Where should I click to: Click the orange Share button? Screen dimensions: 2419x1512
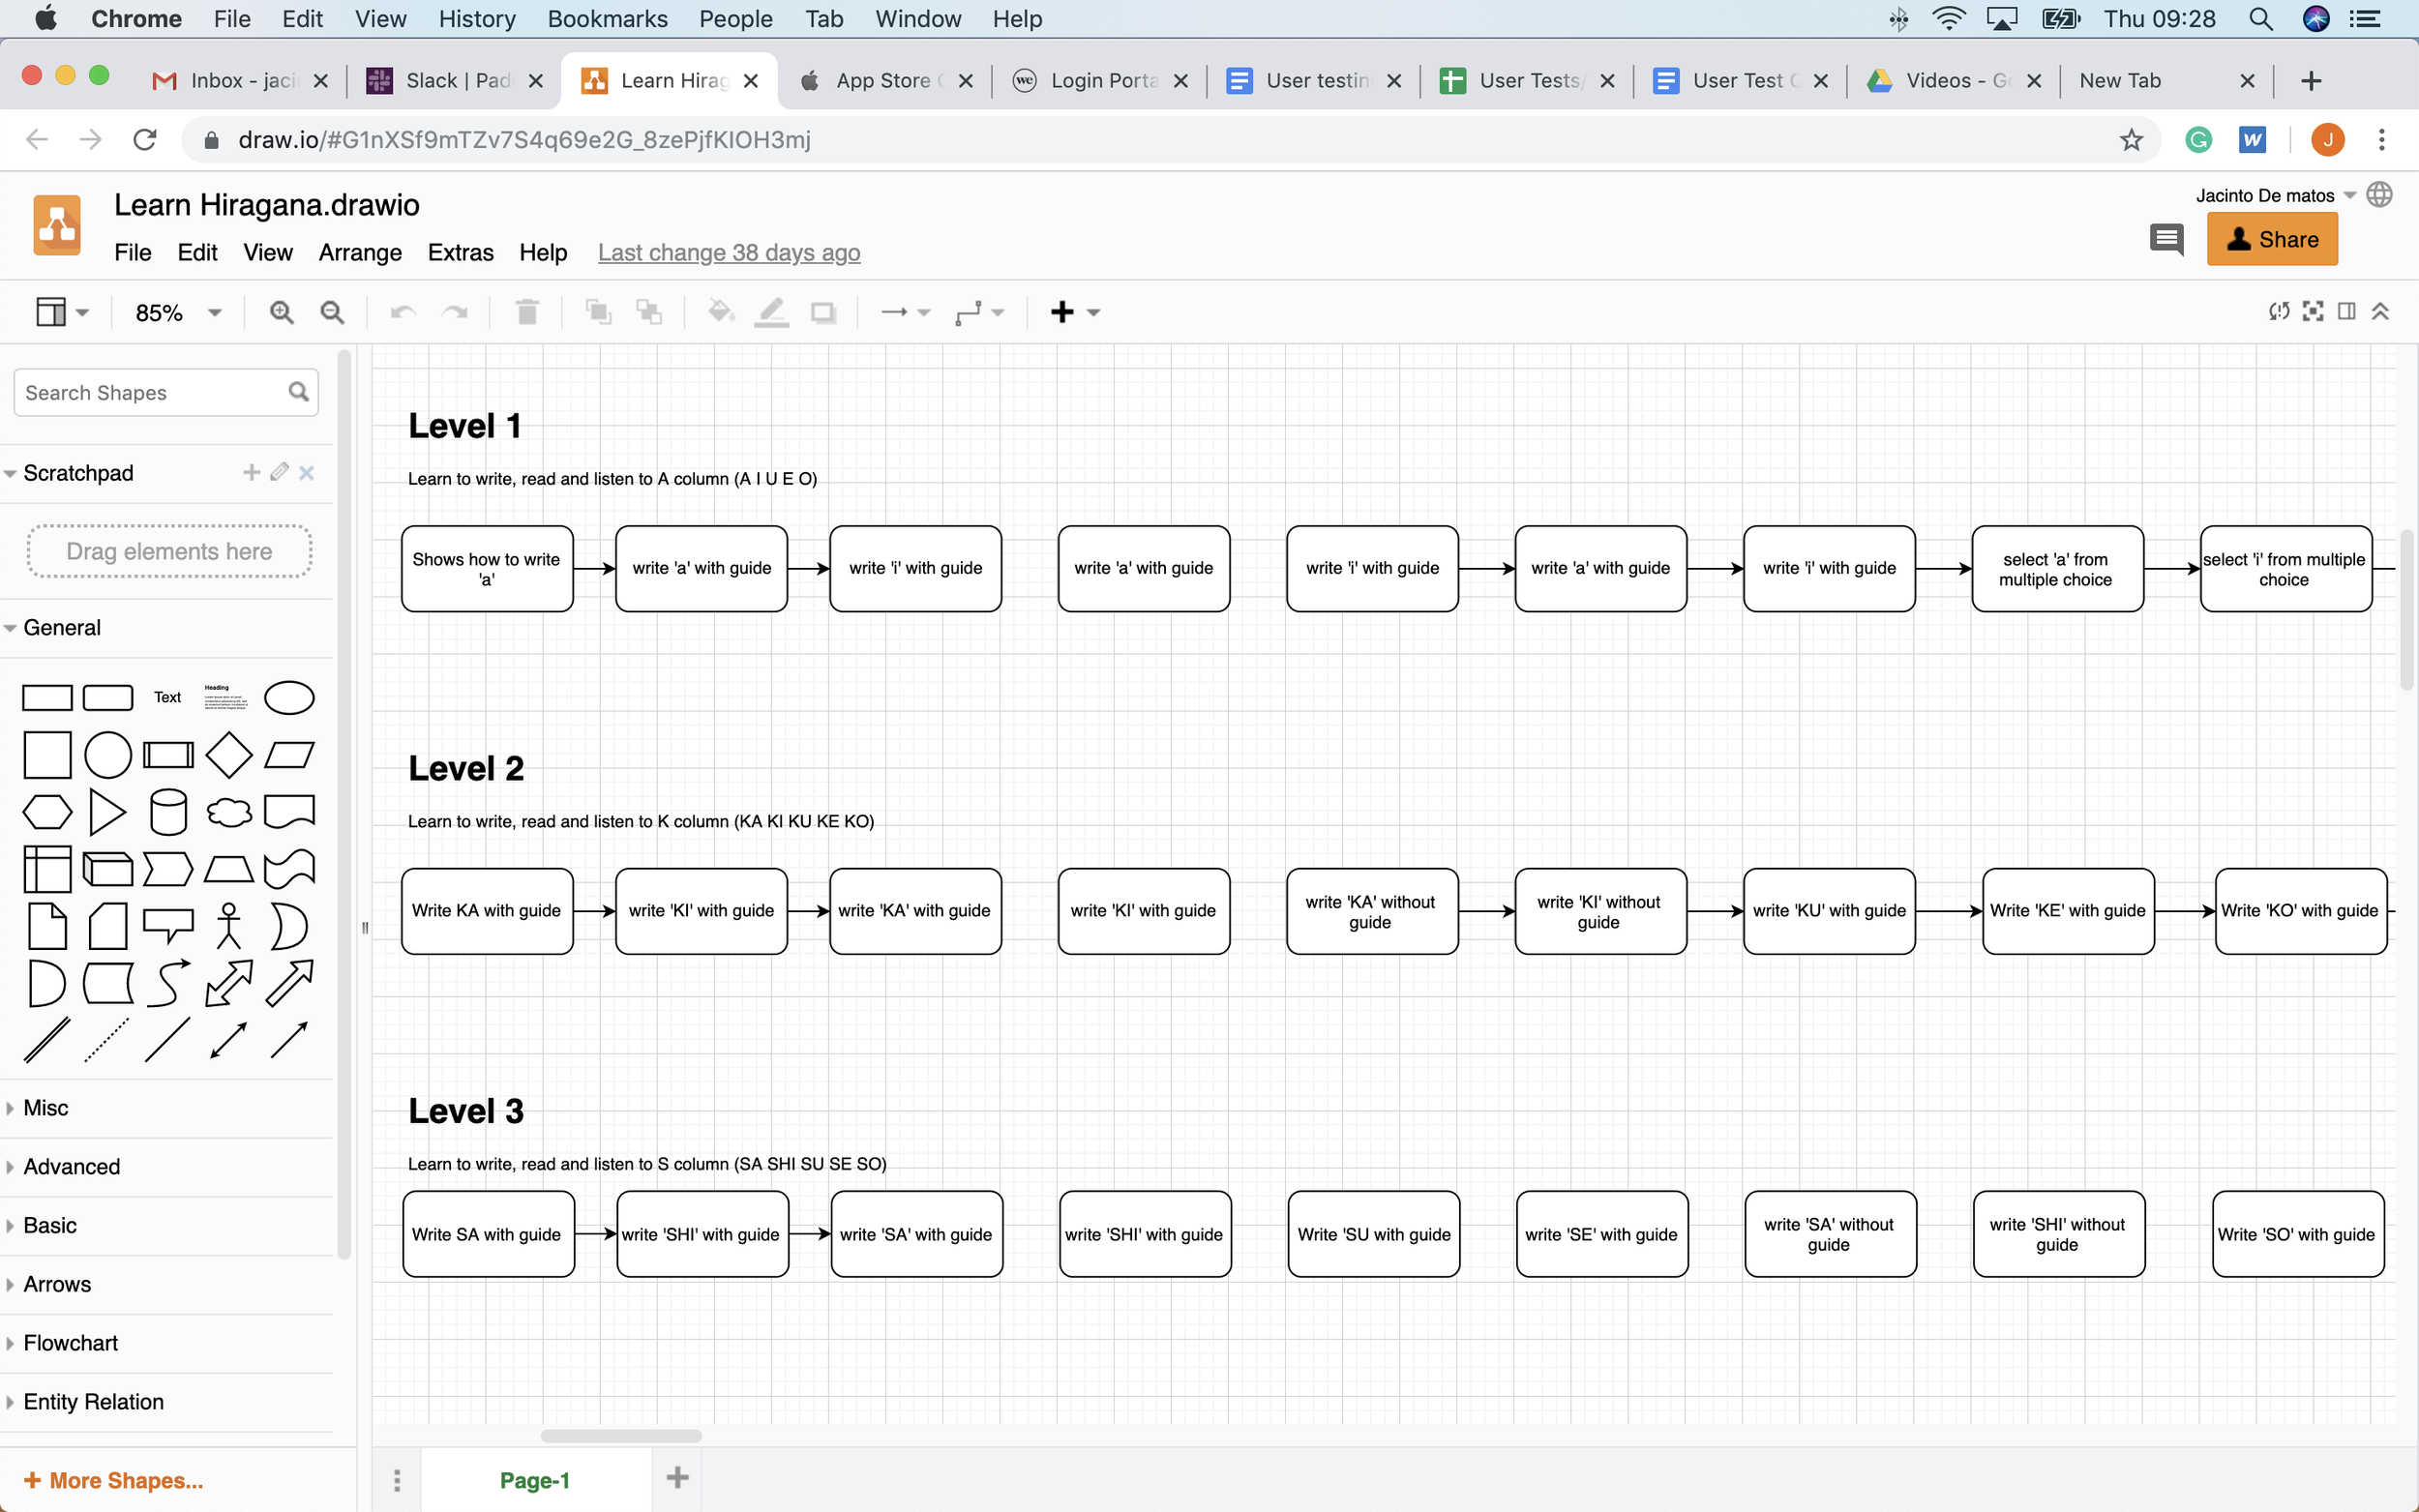point(2271,239)
